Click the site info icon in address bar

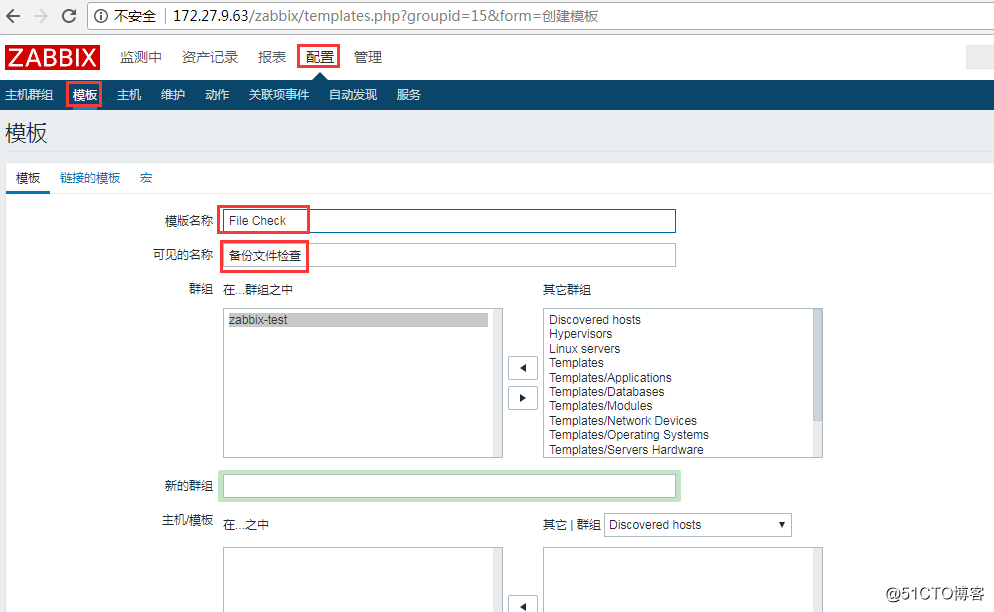[x=101, y=16]
